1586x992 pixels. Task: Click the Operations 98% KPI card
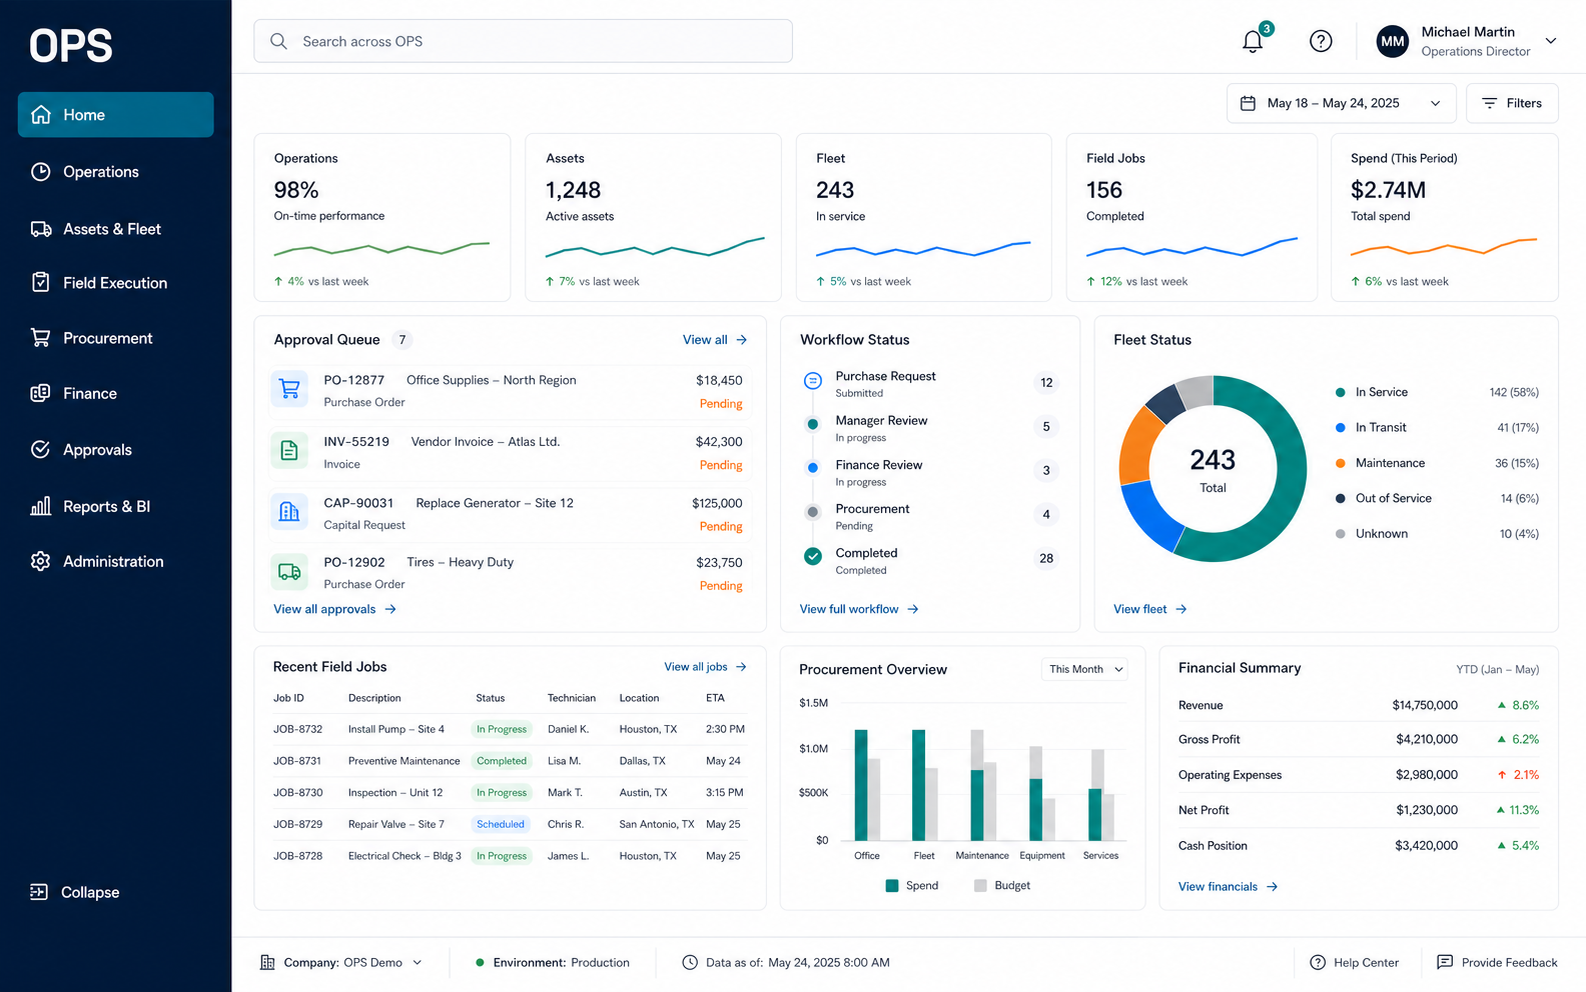tap(382, 217)
